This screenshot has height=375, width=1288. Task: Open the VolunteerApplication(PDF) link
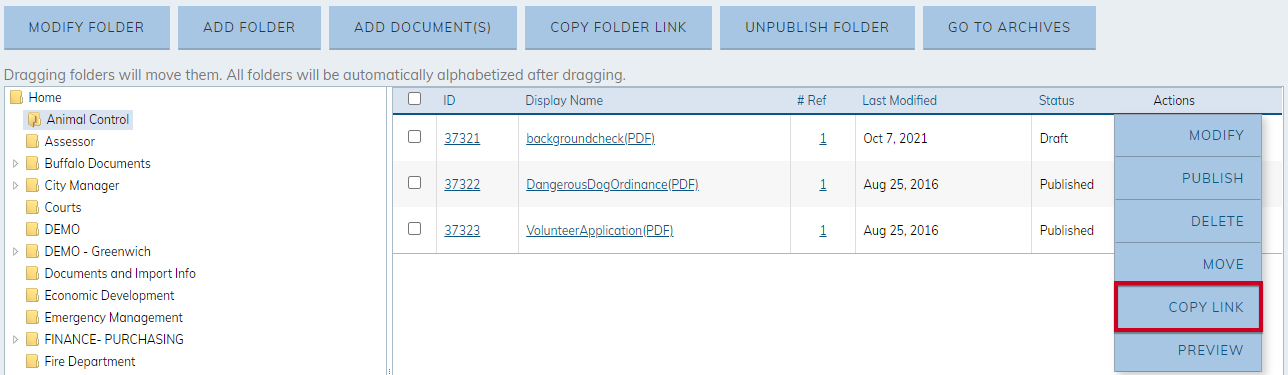pyautogui.click(x=600, y=230)
